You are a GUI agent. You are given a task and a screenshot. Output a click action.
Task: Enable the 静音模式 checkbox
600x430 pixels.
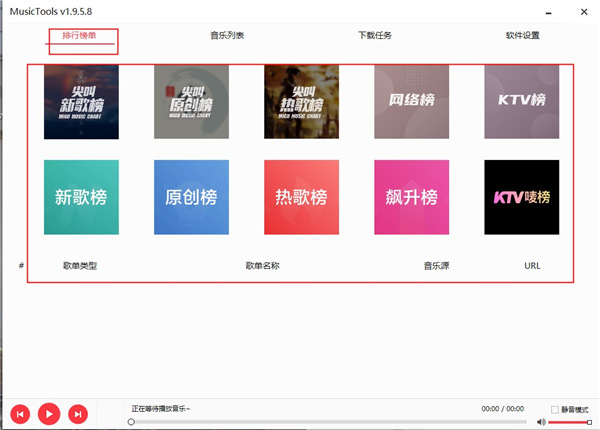coord(555,409)
